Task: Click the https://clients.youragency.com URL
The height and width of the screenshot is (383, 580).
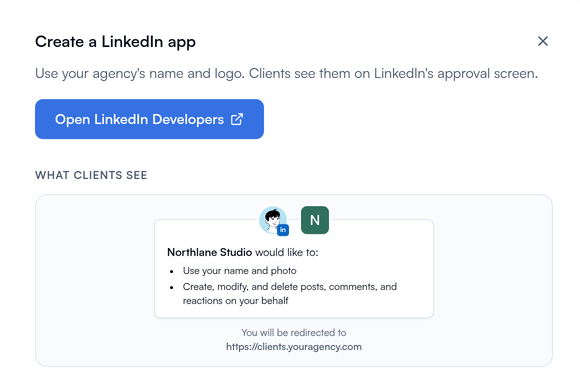Action: (x=294, y=347)
